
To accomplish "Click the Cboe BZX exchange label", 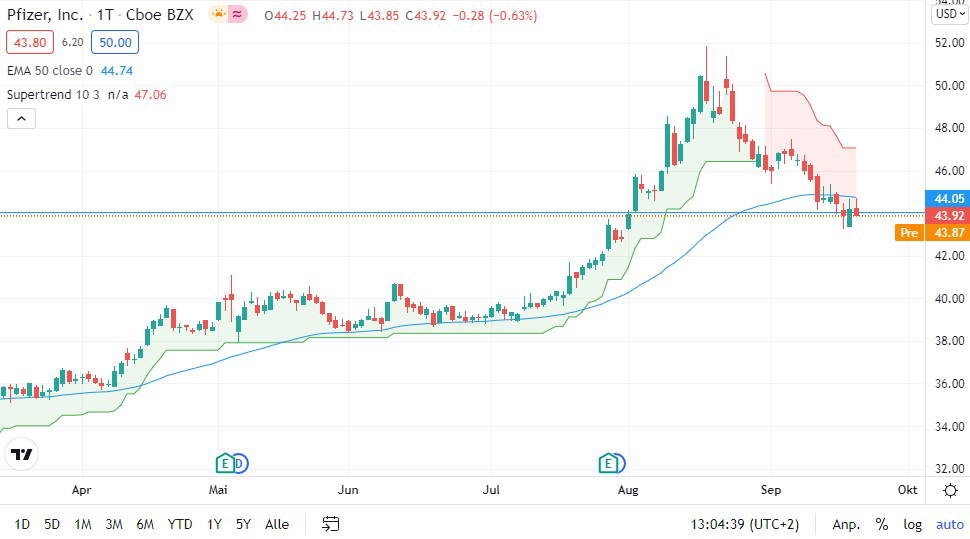I will pos(160,14).
